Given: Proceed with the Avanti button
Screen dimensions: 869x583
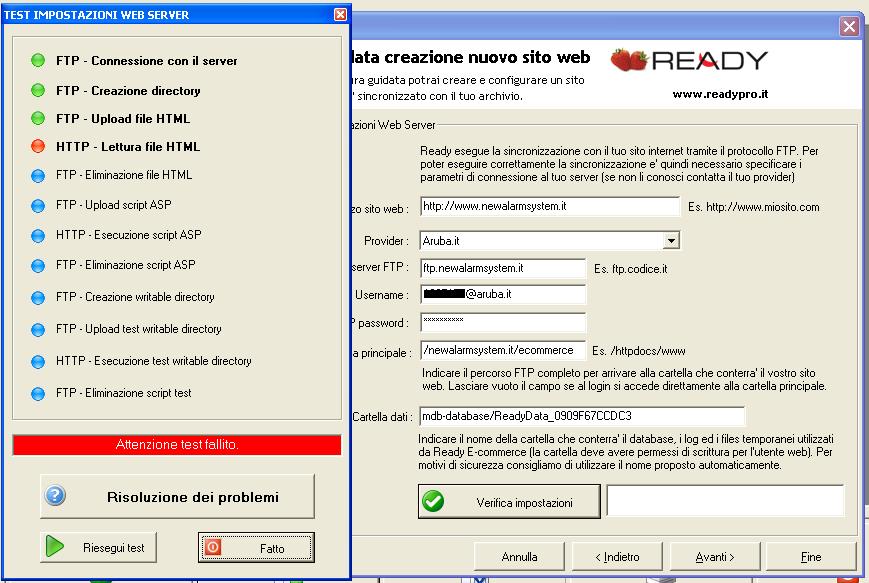Looking at the screenshot, I should click(715, 556).
